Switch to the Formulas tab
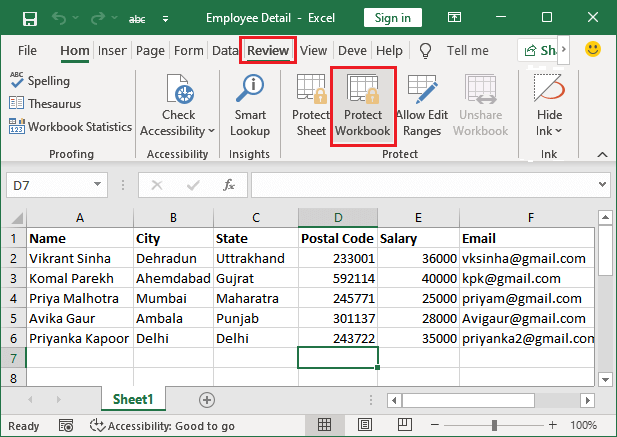Viewport: 617px width, 437px height. tap(188, 51)
